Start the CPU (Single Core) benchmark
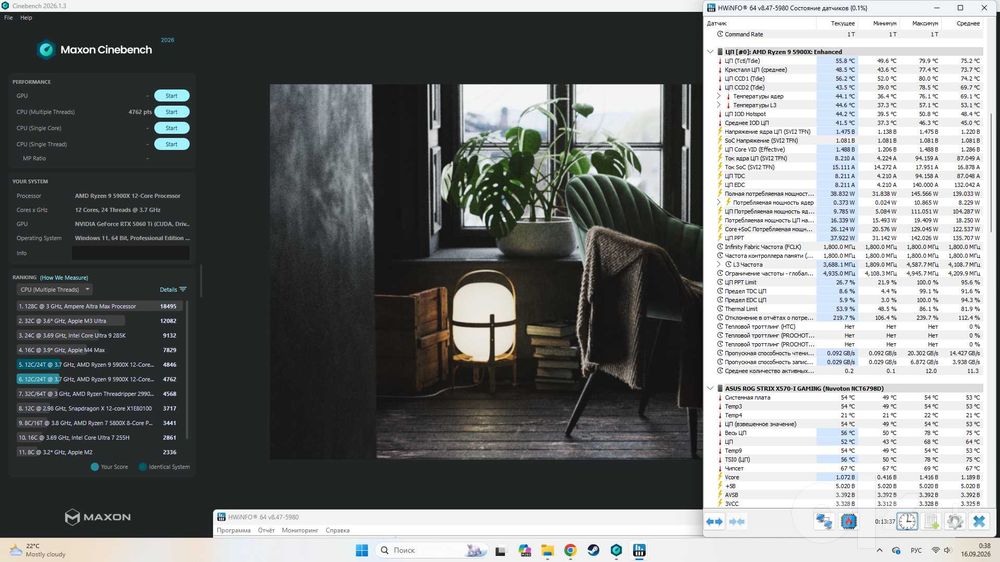This screenshot has width=1000, height=562. tap(172, 128)
